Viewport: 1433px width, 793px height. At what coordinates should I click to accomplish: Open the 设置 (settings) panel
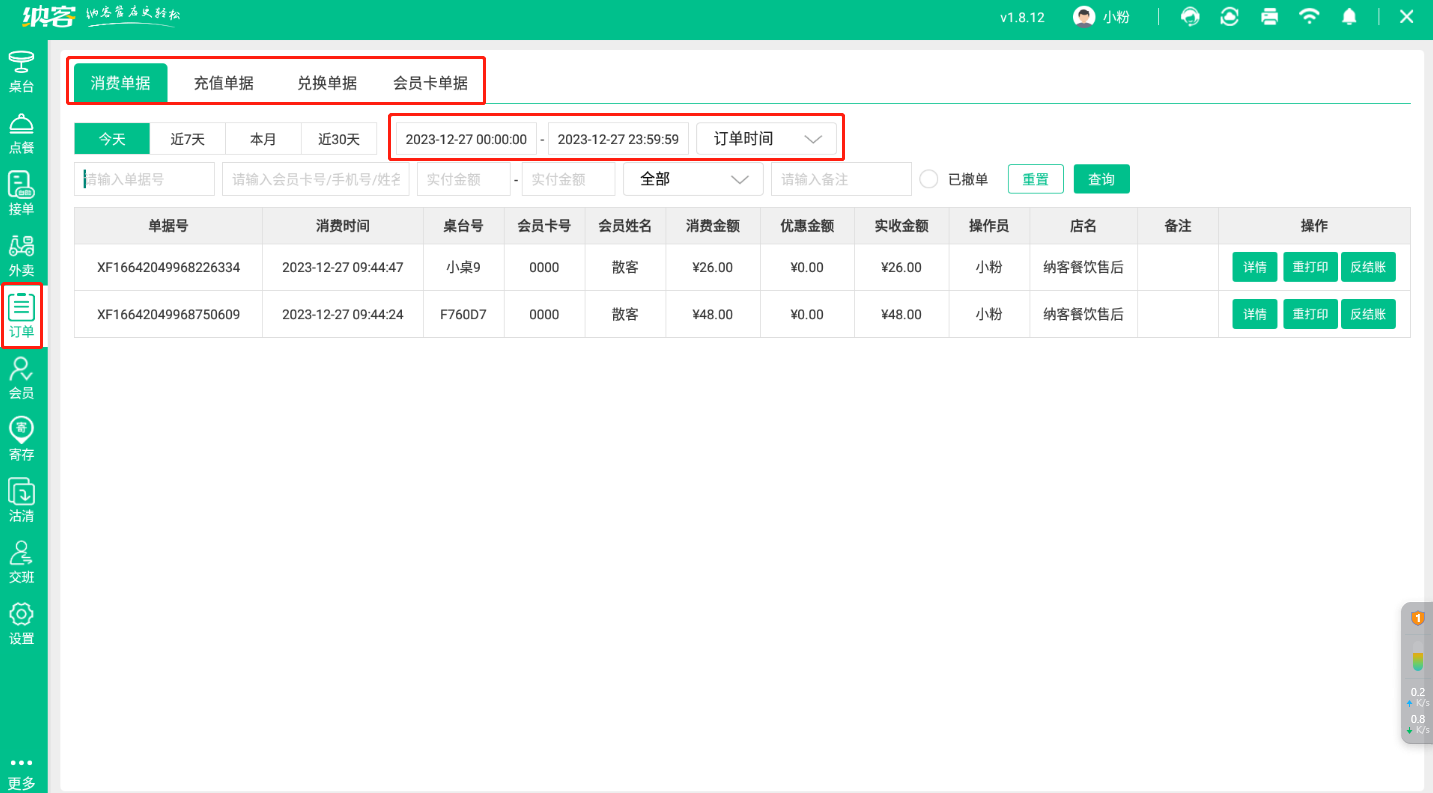(x=22, y=623)
